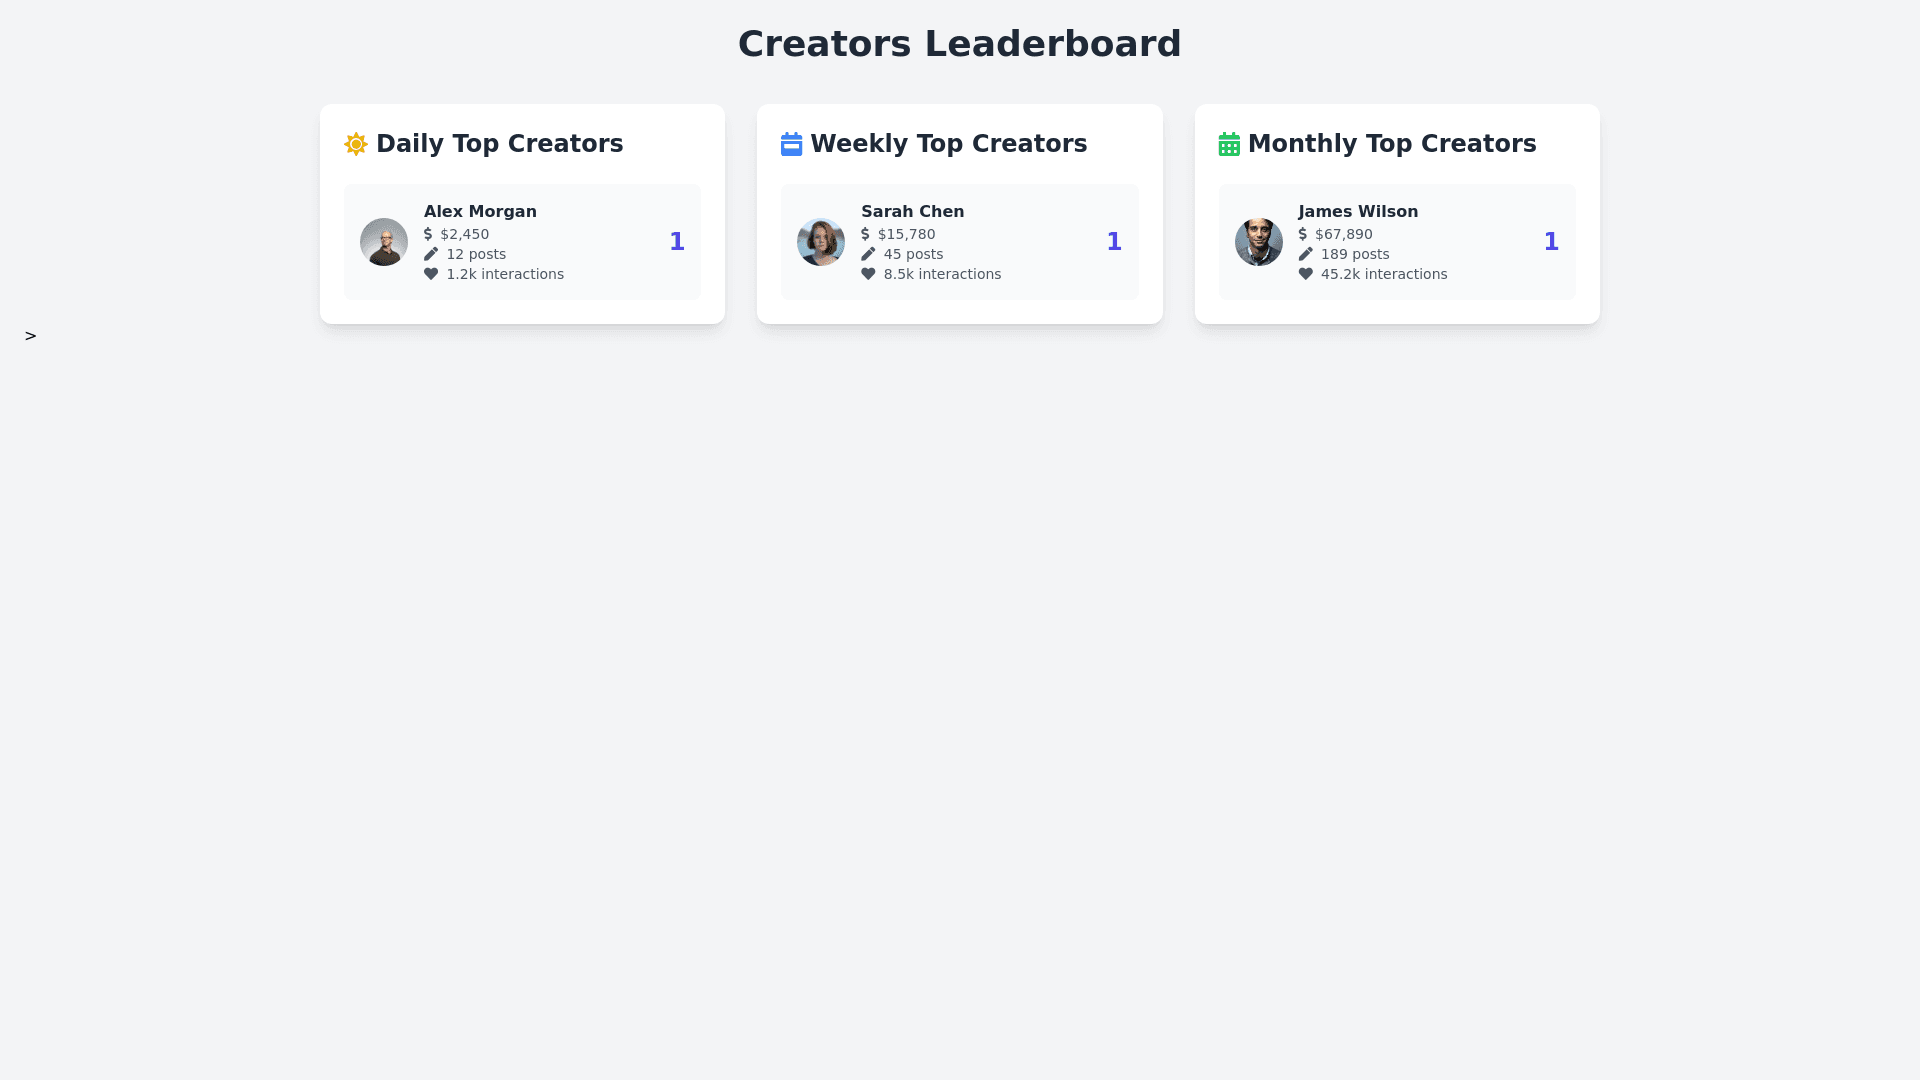Click the dollar icon under Alex Morgan

(428, 234)
